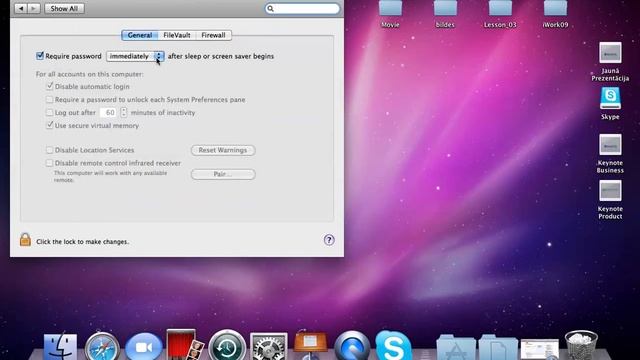Click 'This computer will work with any available remote' text

110,176
